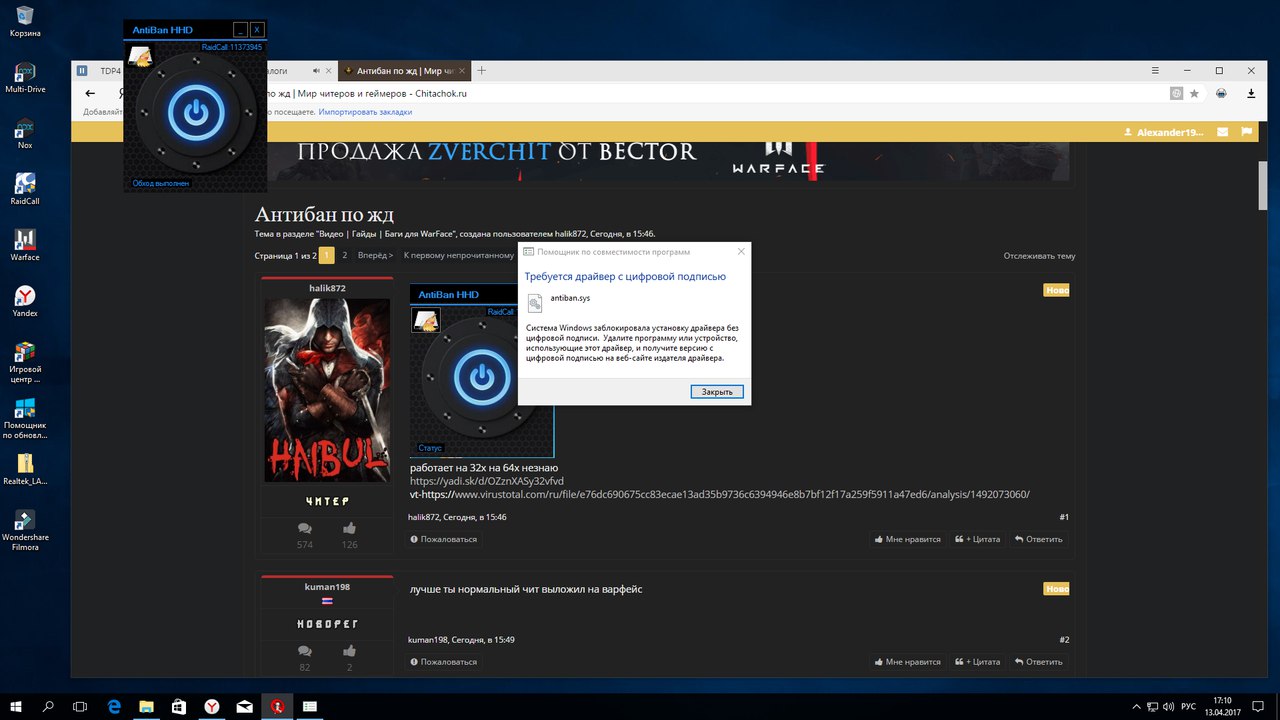Click the small logo icon in AntiBan HHD

tap(141, 56)
